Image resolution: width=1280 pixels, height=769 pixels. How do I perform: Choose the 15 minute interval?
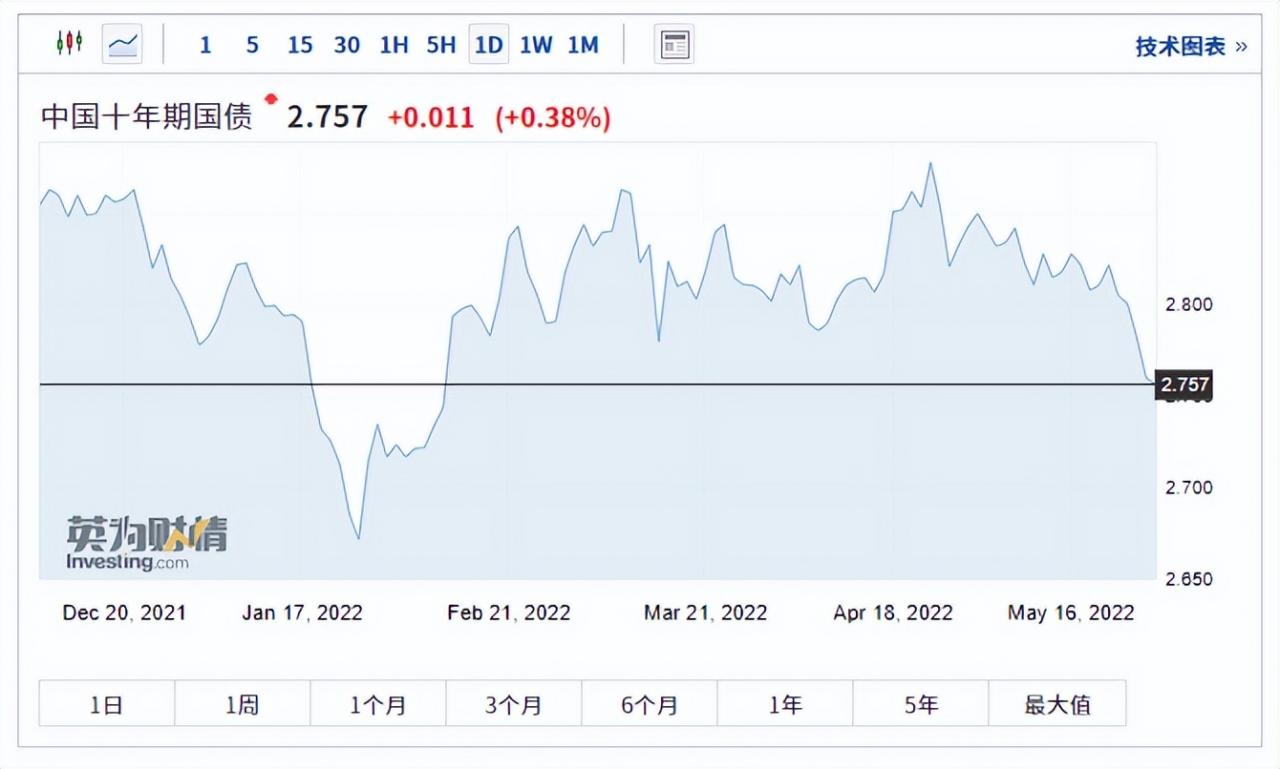coord(299,45)
